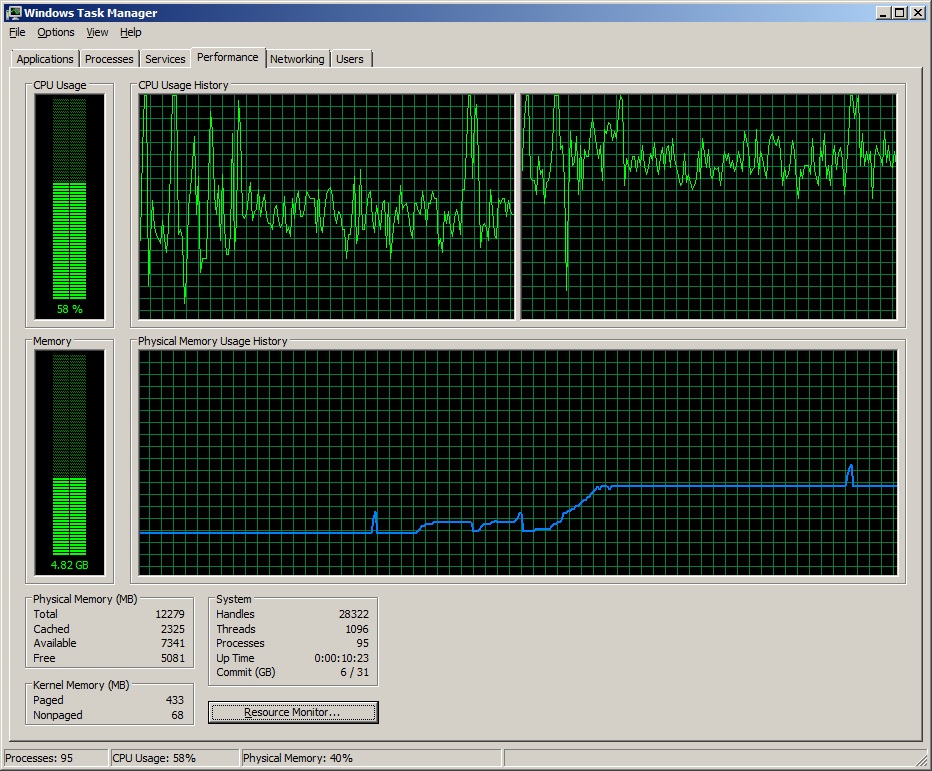Click the second CPU usage history graph

[x=709, y=206]
